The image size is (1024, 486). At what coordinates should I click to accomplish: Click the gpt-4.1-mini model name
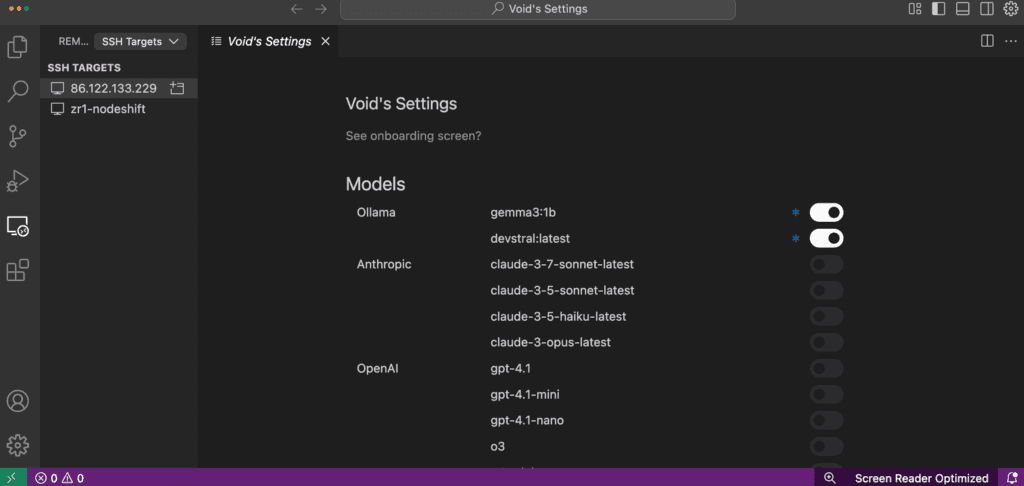tap(525, 395)
